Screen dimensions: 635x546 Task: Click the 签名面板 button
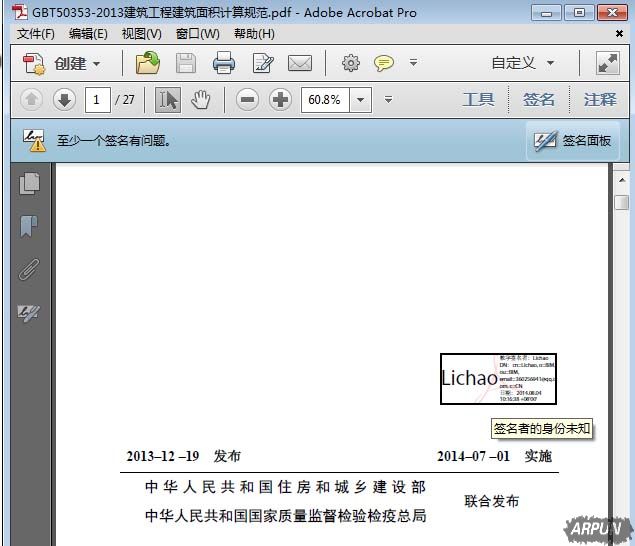point(573,141)
